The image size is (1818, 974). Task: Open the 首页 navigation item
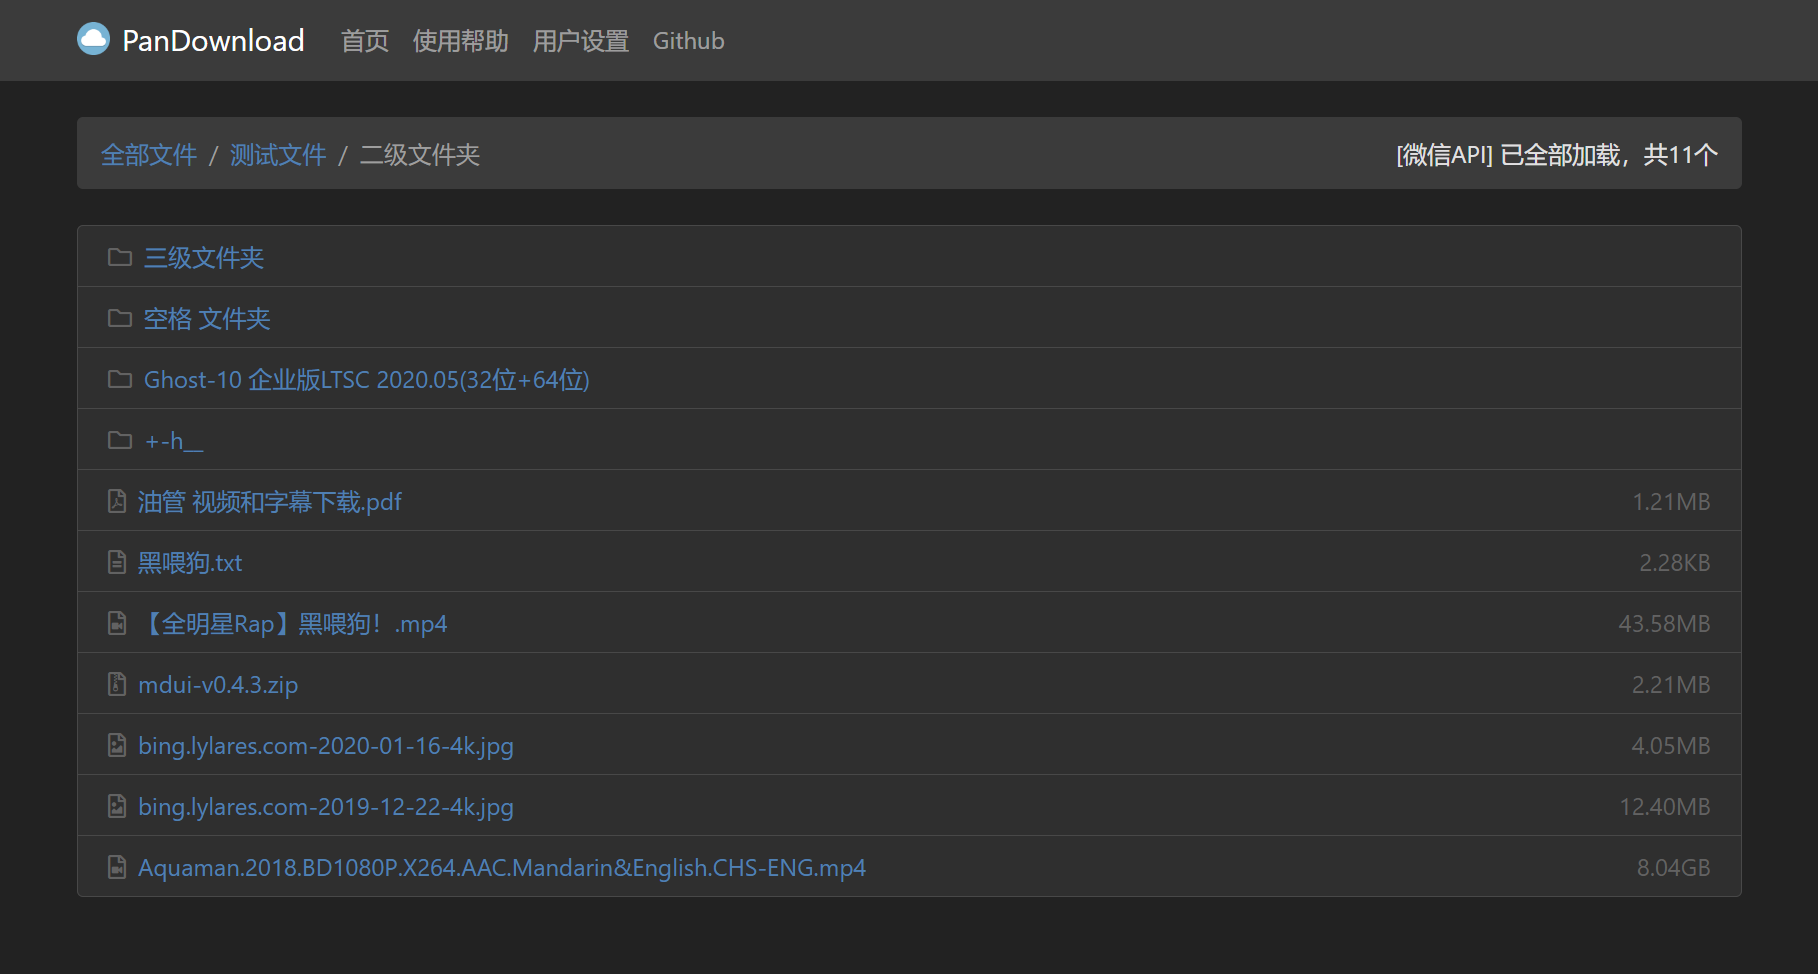click(364, 41)
